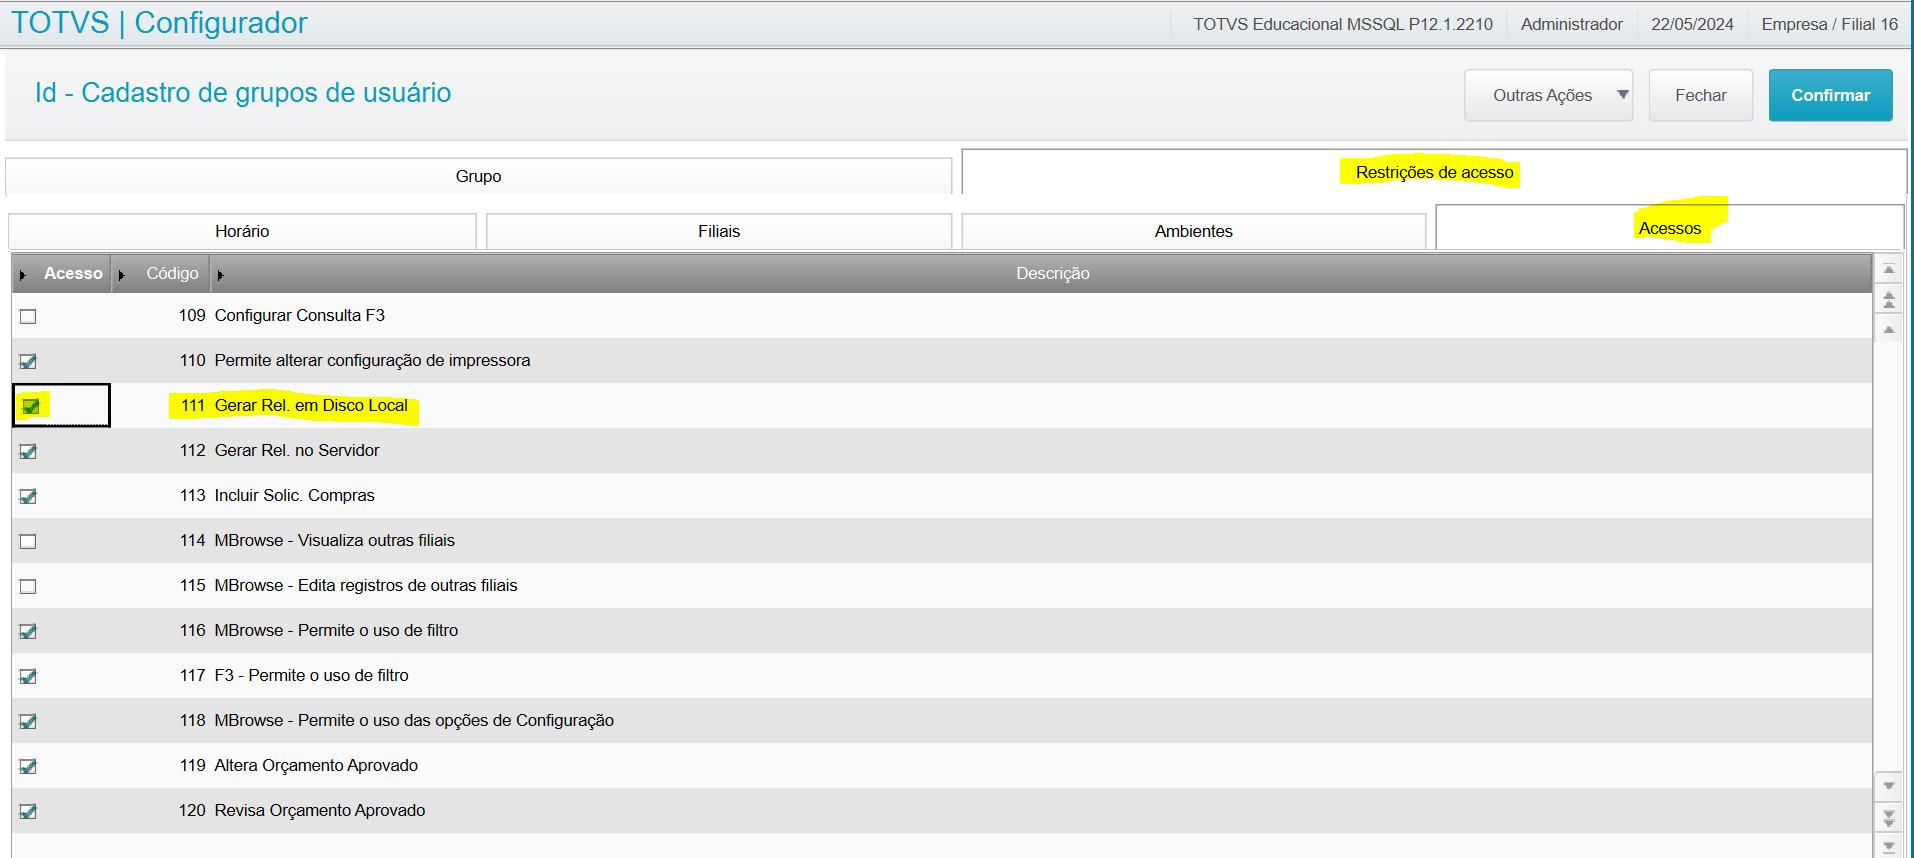Uncheck access 120 Revisa Orçamento Aprovado

tap(28, 811)
